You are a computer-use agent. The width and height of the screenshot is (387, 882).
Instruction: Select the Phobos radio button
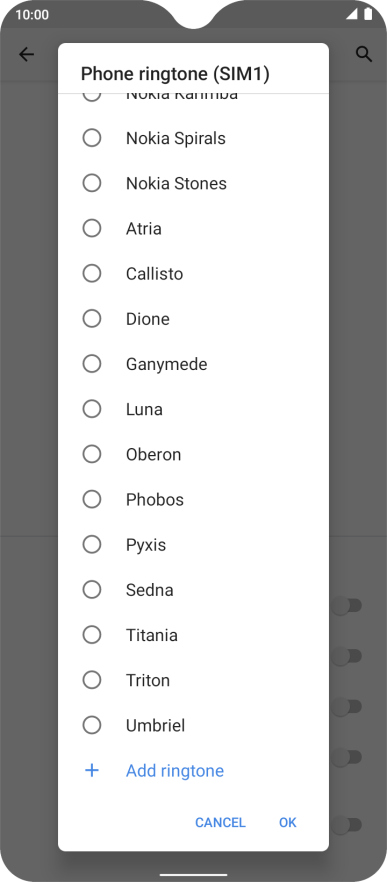tap(92, 500)
